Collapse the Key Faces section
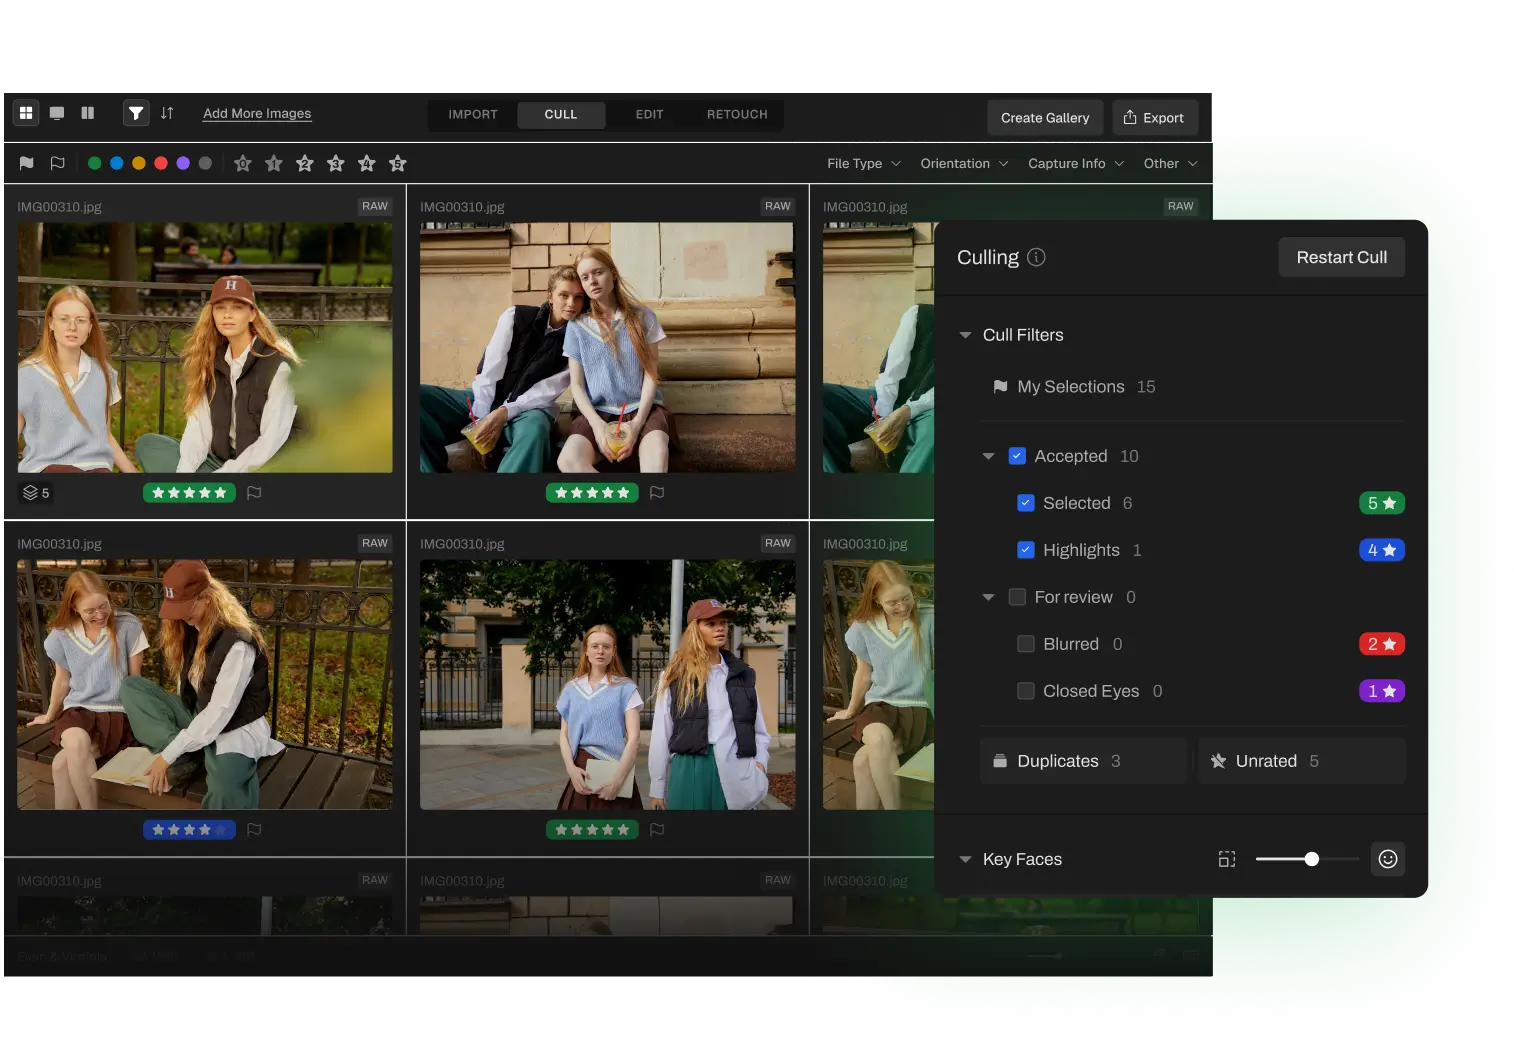 click(965, 859)
